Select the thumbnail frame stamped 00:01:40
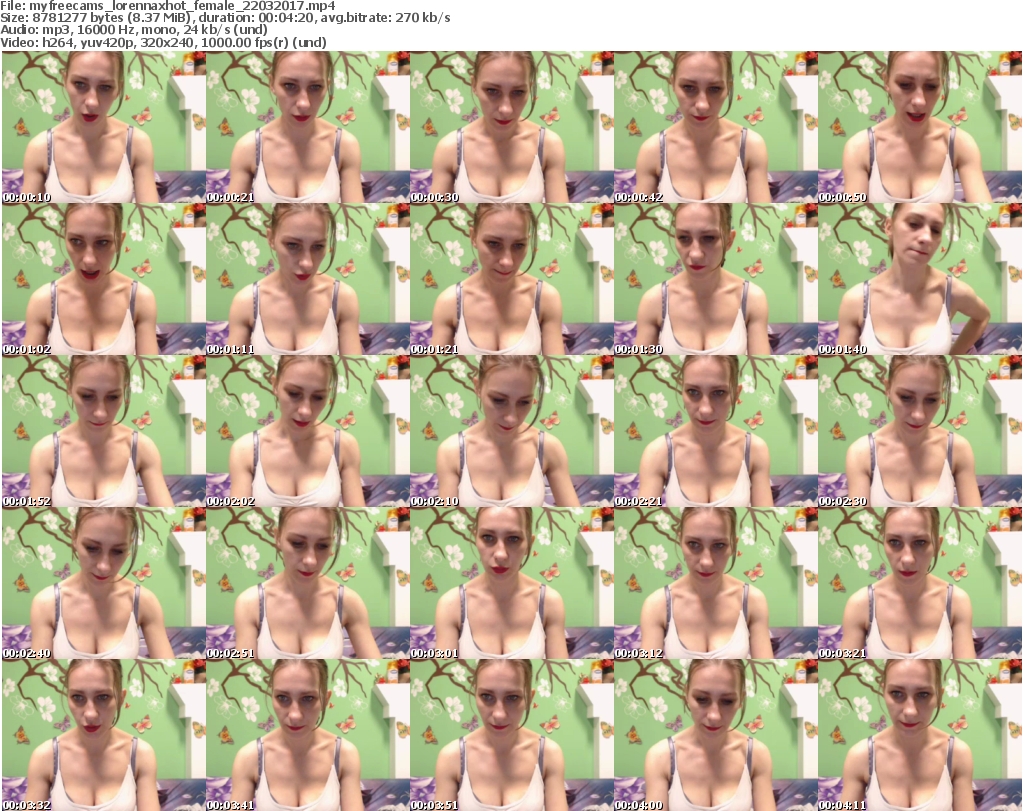Viewport: 1024px width, 811px height. click(920, 279)
